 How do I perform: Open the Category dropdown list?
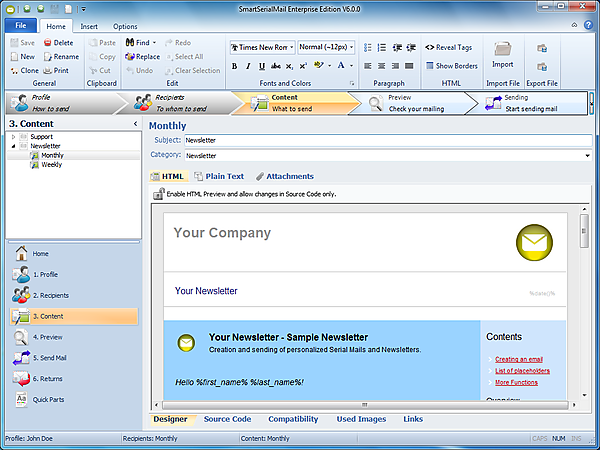[x=587, y=156]
